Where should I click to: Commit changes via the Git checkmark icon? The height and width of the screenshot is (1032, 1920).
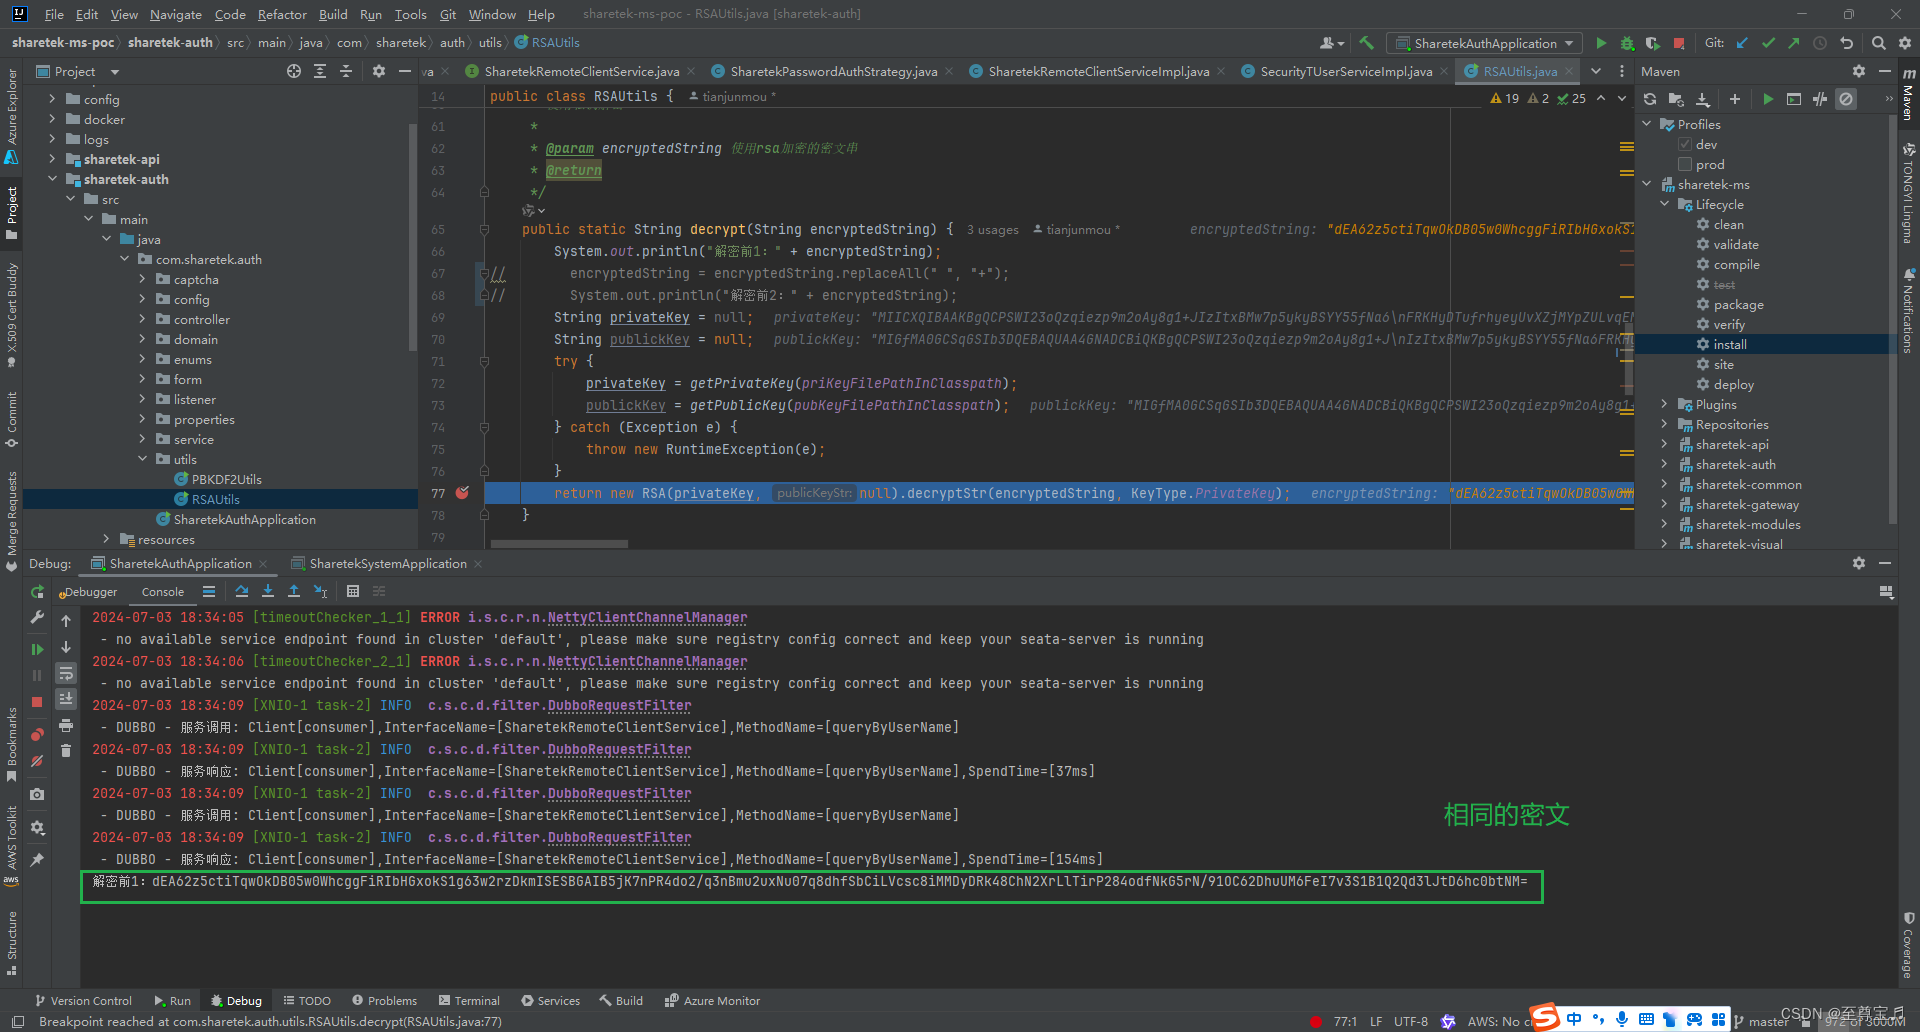(1768, 43)
